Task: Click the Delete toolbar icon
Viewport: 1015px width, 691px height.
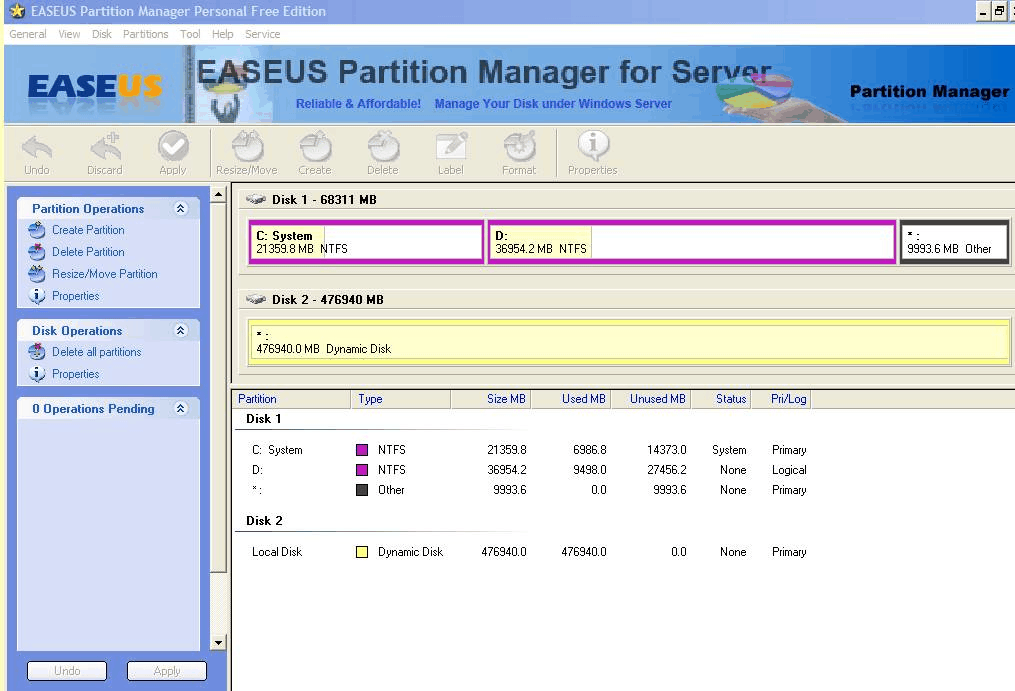Action: pyautogui.click(x=383, y=146)
